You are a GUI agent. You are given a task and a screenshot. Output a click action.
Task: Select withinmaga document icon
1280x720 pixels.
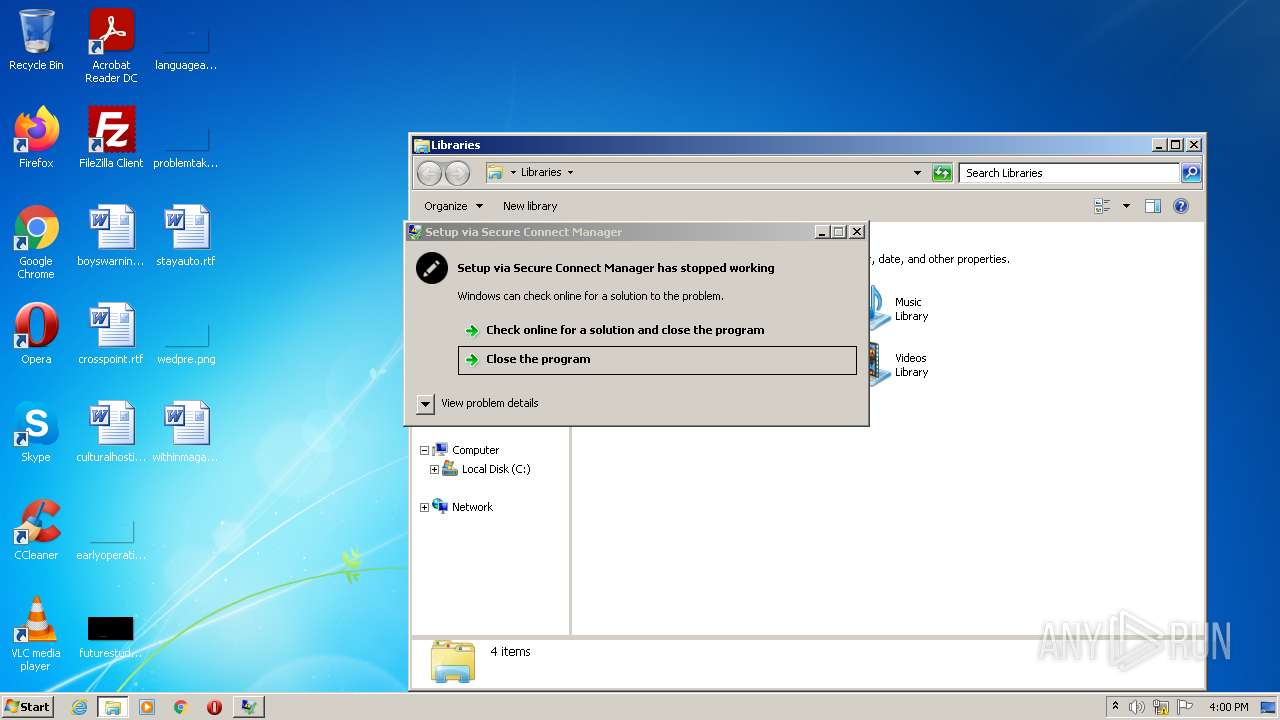(186, 432)
